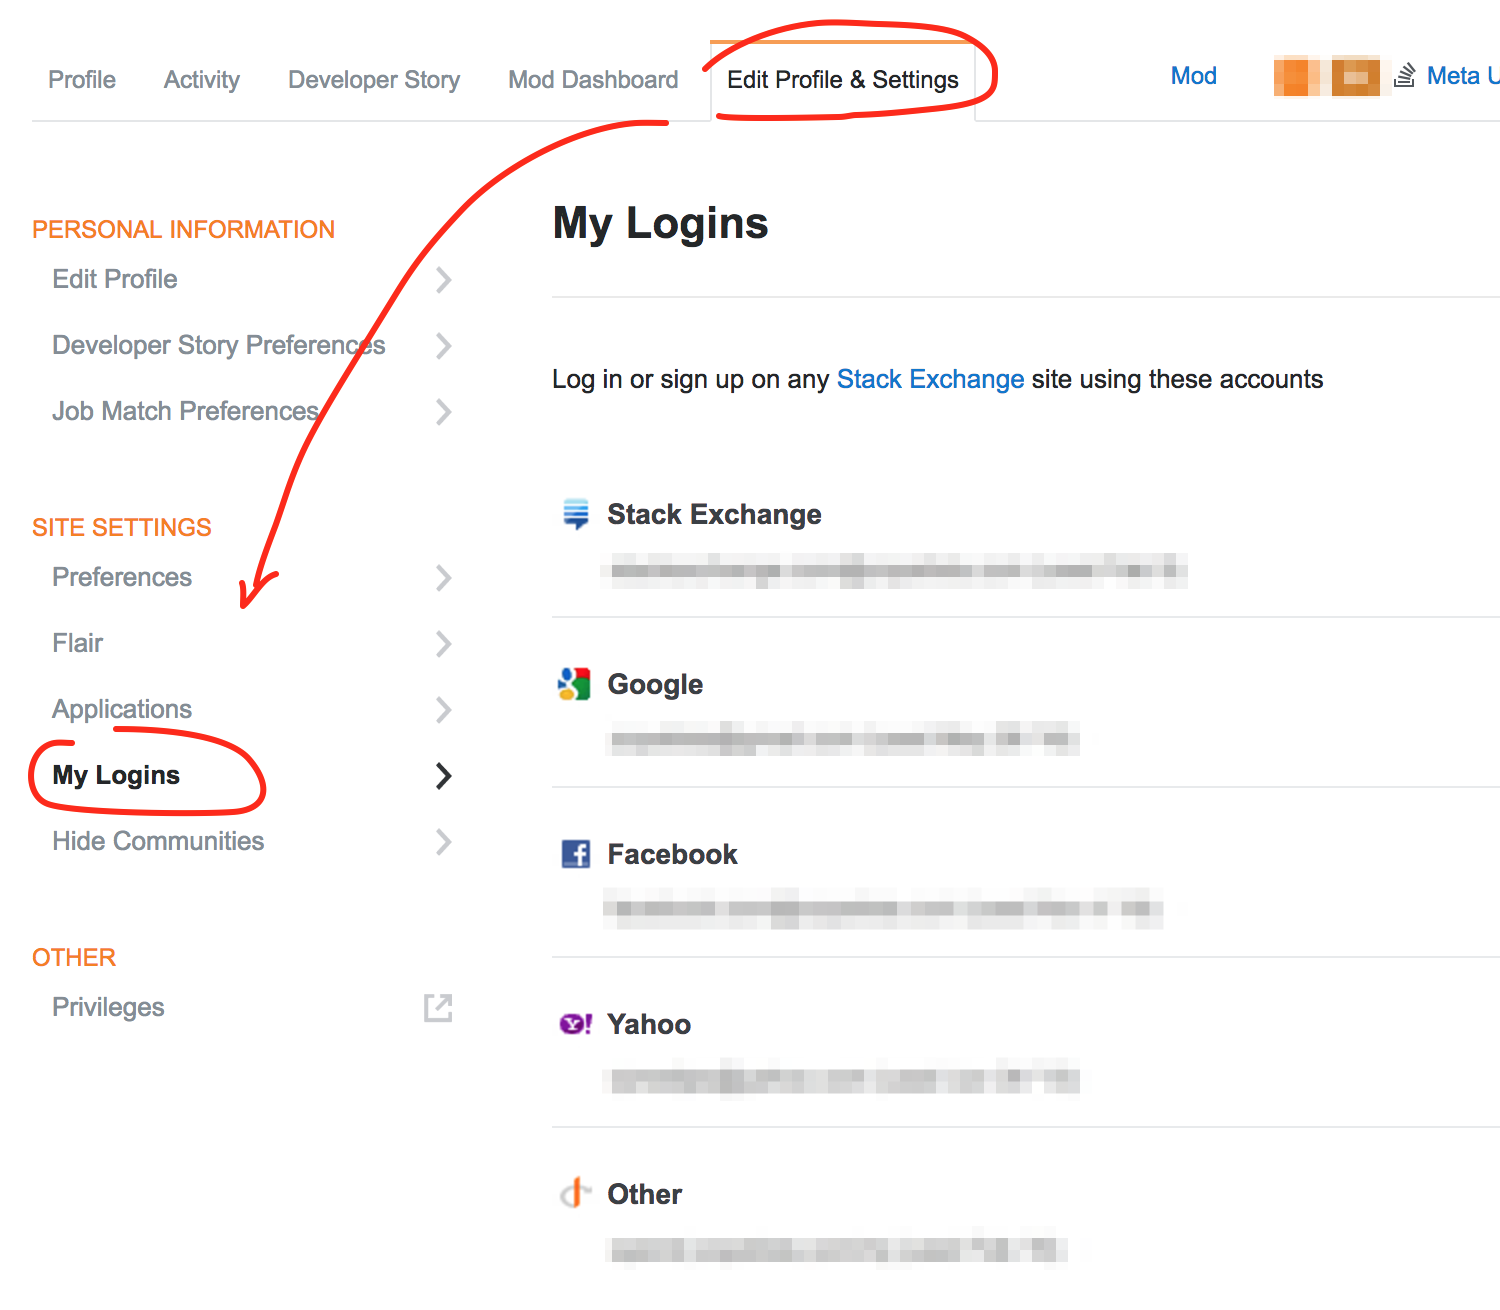Open the Developer Story tab
The width and height of the screenshot is (1500, 1310).
point(374,80)
